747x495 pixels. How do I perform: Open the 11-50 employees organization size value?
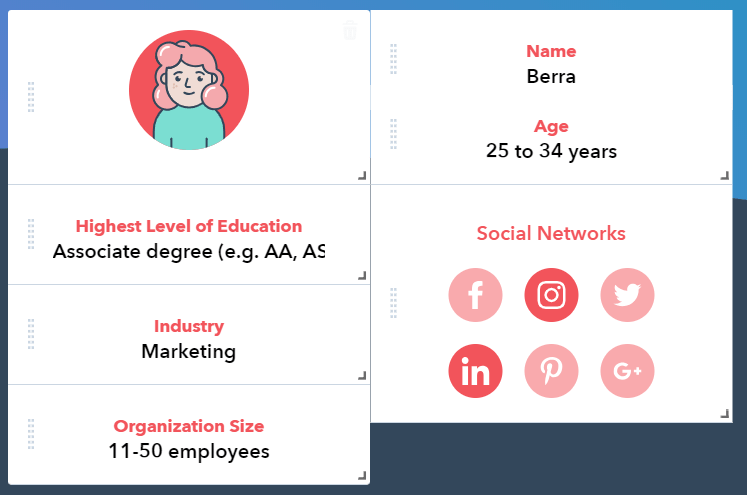pyautogui.click(x=189, y=452)
